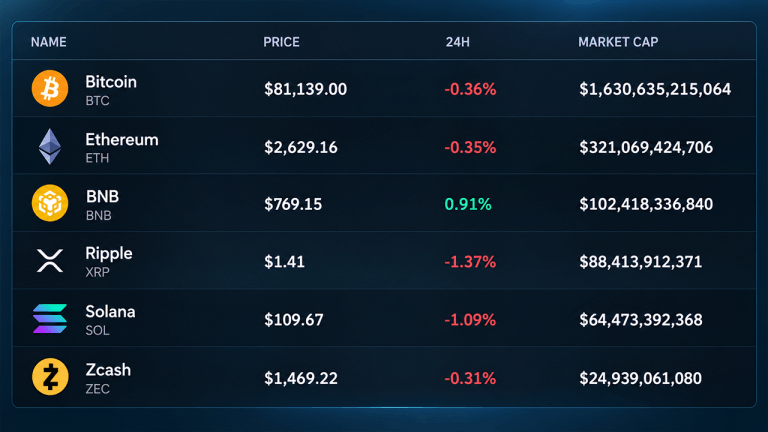This screenshot has height=432, width=768.
Task: Sort by the 24H column header
Action: [457, 42]
